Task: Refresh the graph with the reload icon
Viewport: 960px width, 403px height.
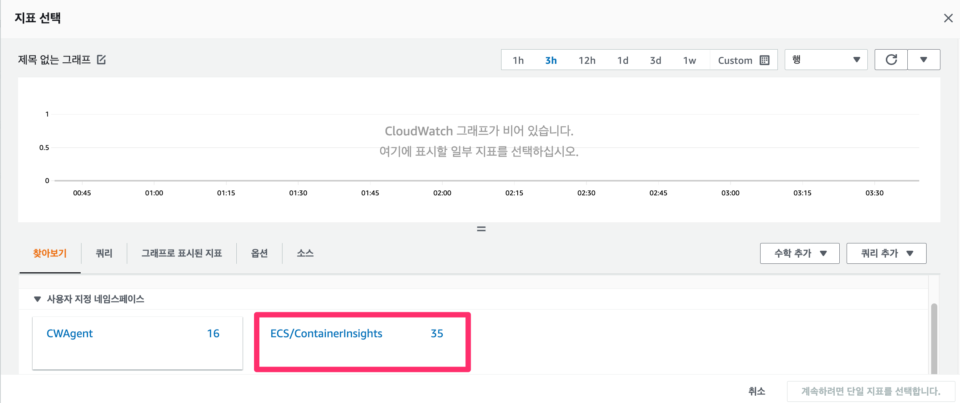Action: 891,60
